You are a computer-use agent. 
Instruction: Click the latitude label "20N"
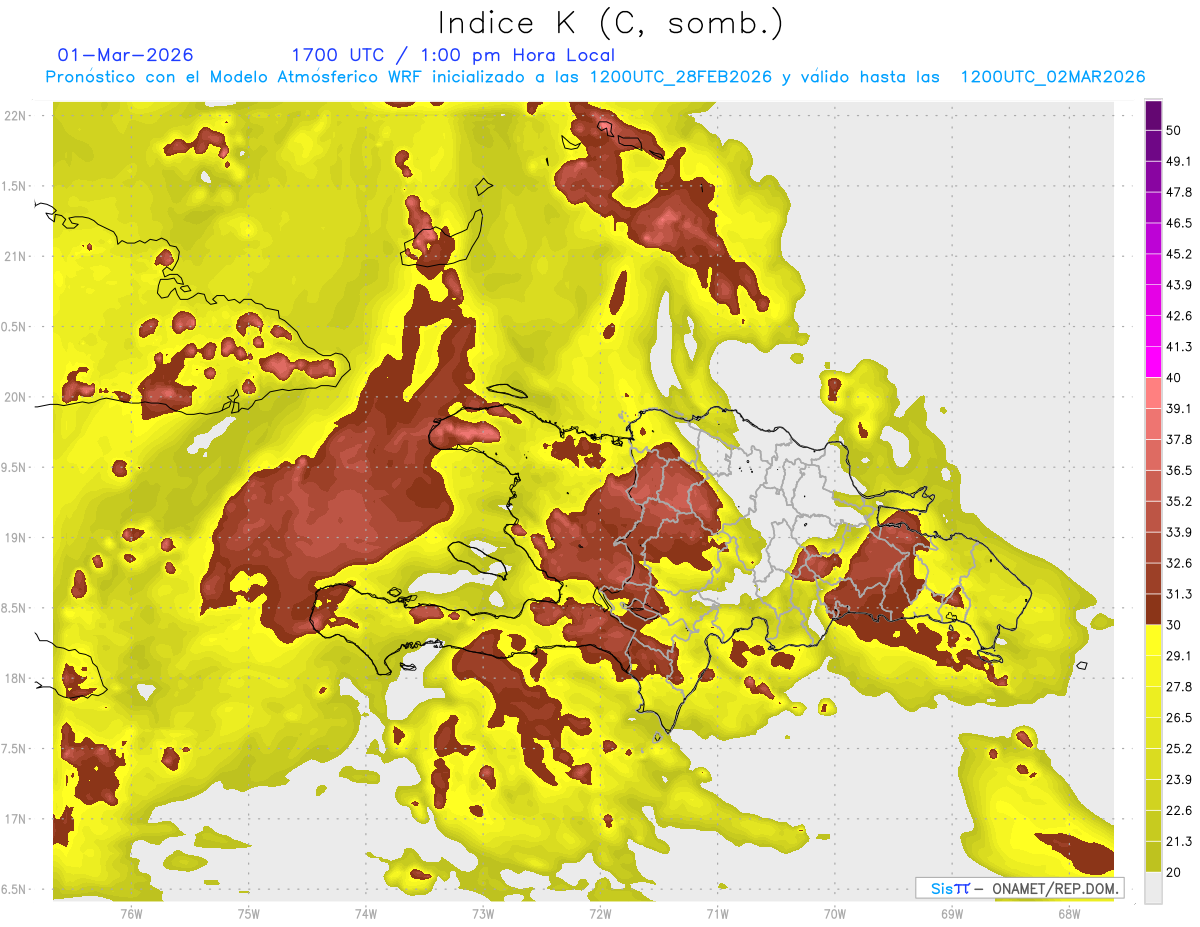coord(14,397)
